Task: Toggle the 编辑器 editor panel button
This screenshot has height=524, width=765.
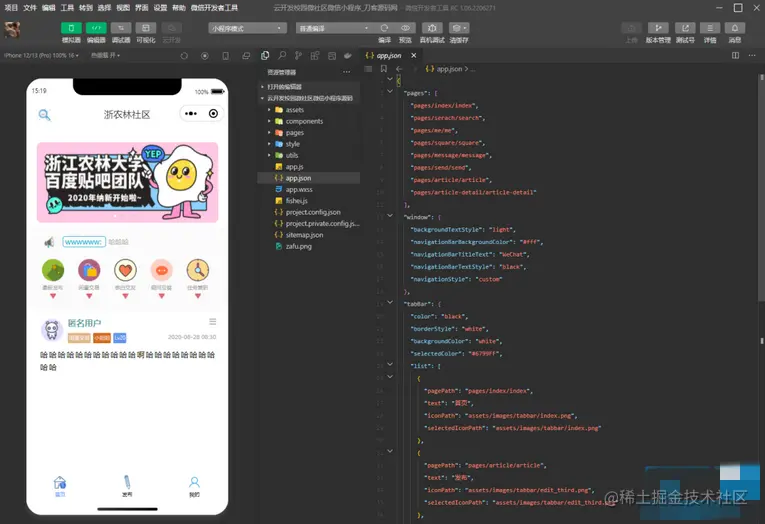Action: [96, 28]
